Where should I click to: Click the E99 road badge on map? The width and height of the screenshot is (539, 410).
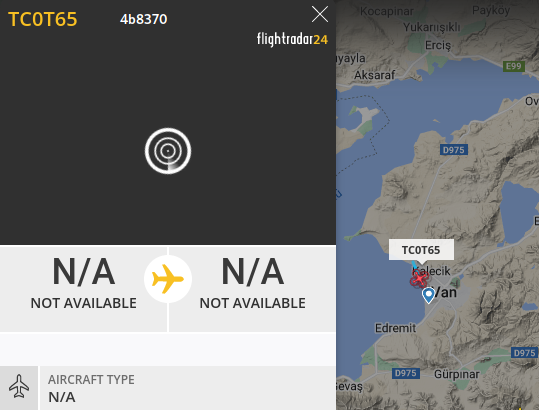coord(514,66)
